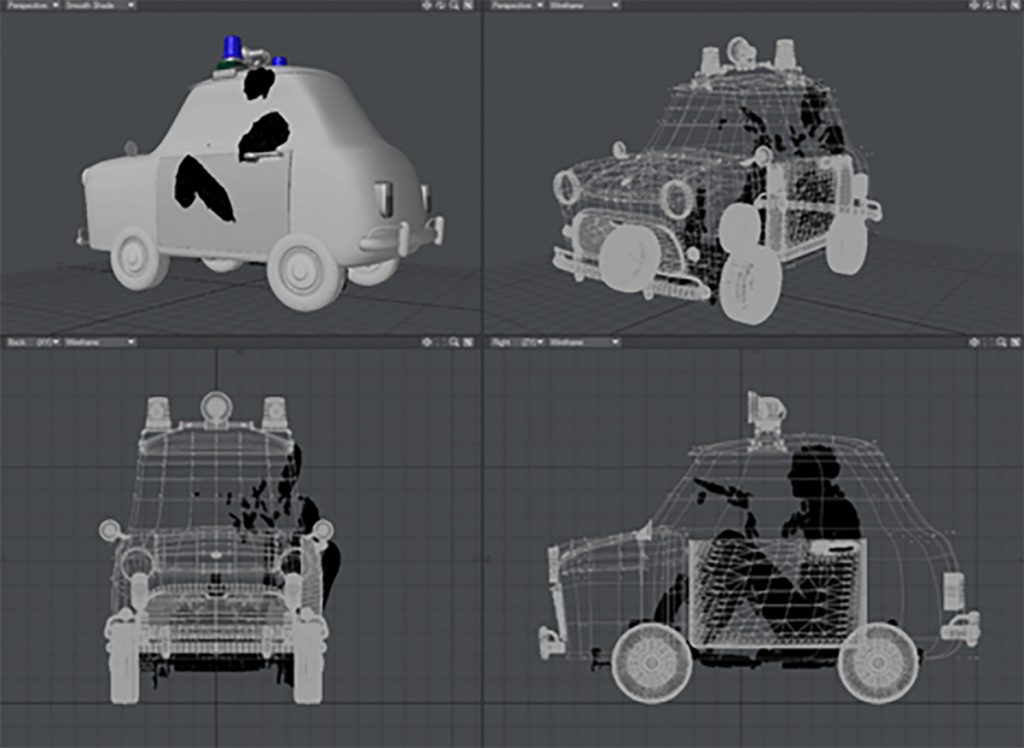
Task: Maximize the Right (ZY) viewport
Action: (1014, 342)
